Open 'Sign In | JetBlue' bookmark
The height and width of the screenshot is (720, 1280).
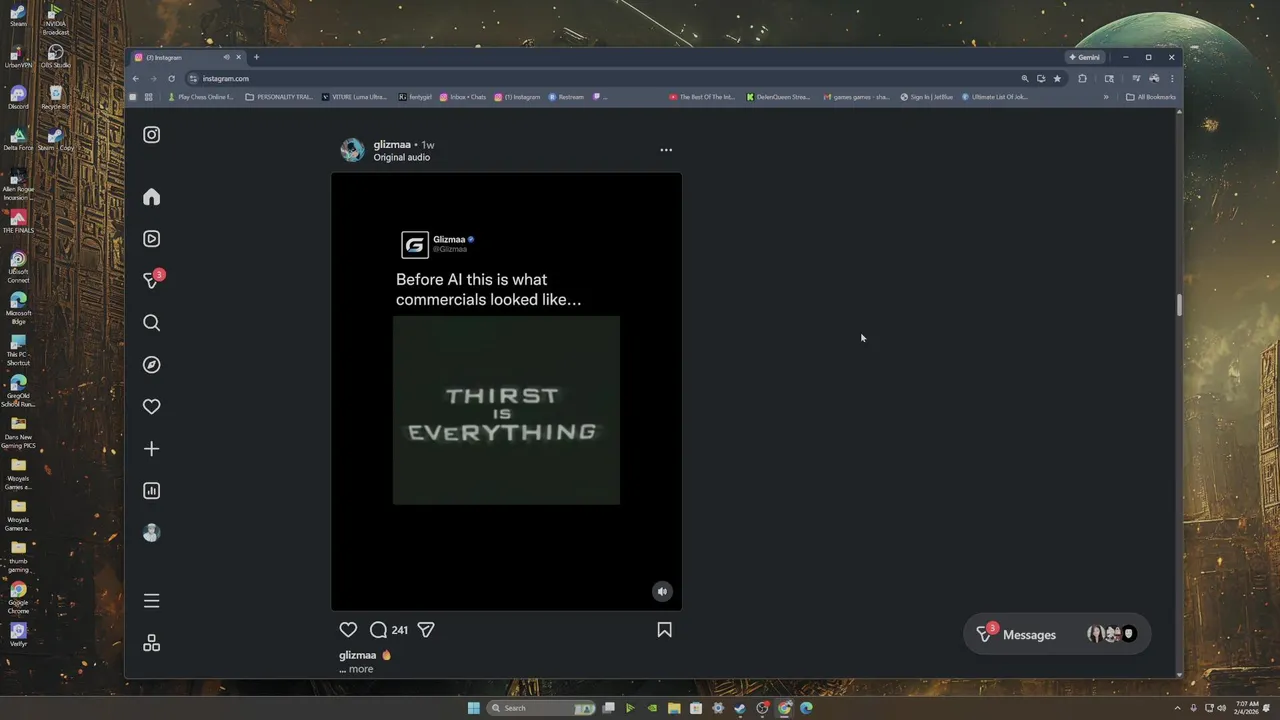pyautogui.click(x=926, y=97)
